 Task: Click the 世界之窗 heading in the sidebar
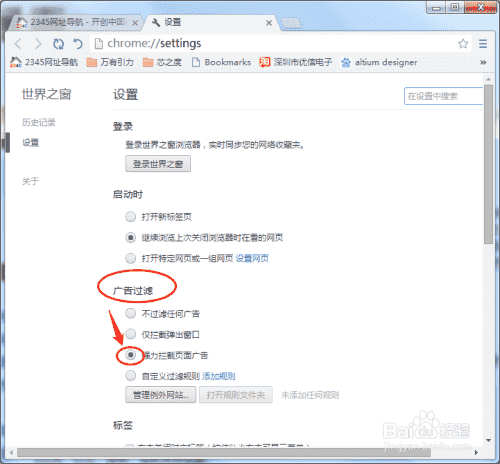[47, 94]
